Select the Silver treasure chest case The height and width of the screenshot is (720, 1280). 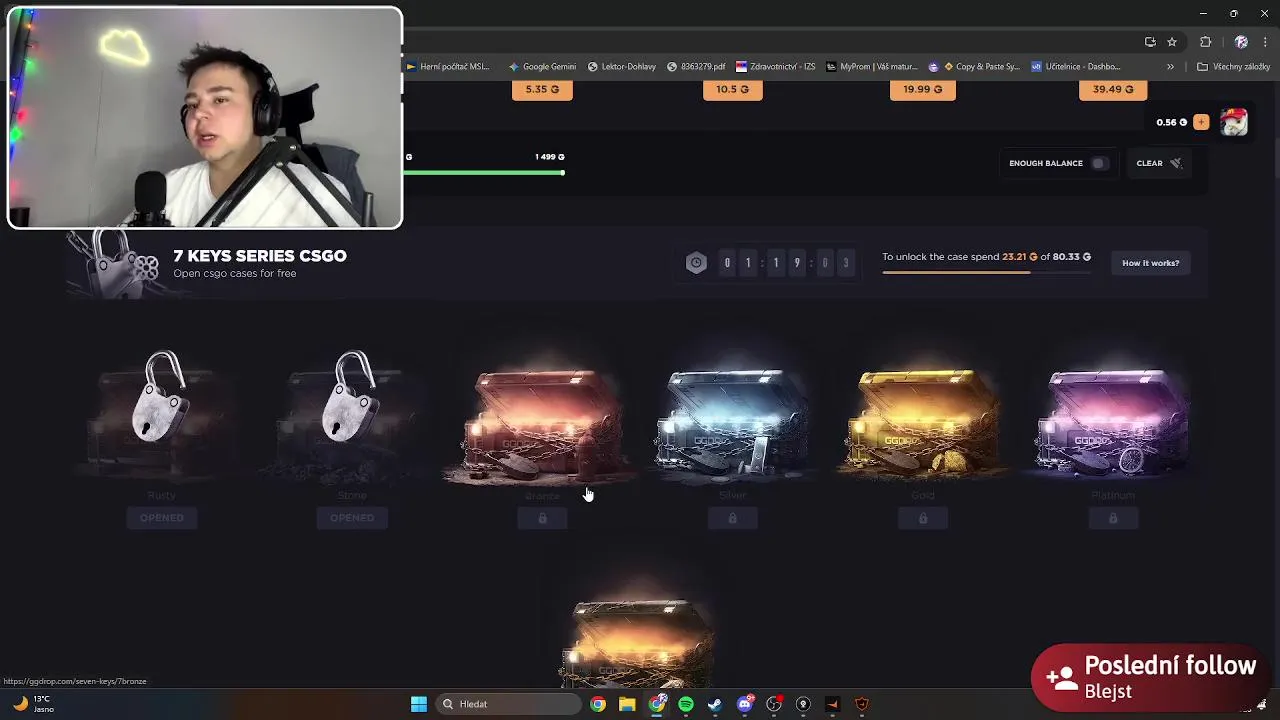tap(732, 425)
